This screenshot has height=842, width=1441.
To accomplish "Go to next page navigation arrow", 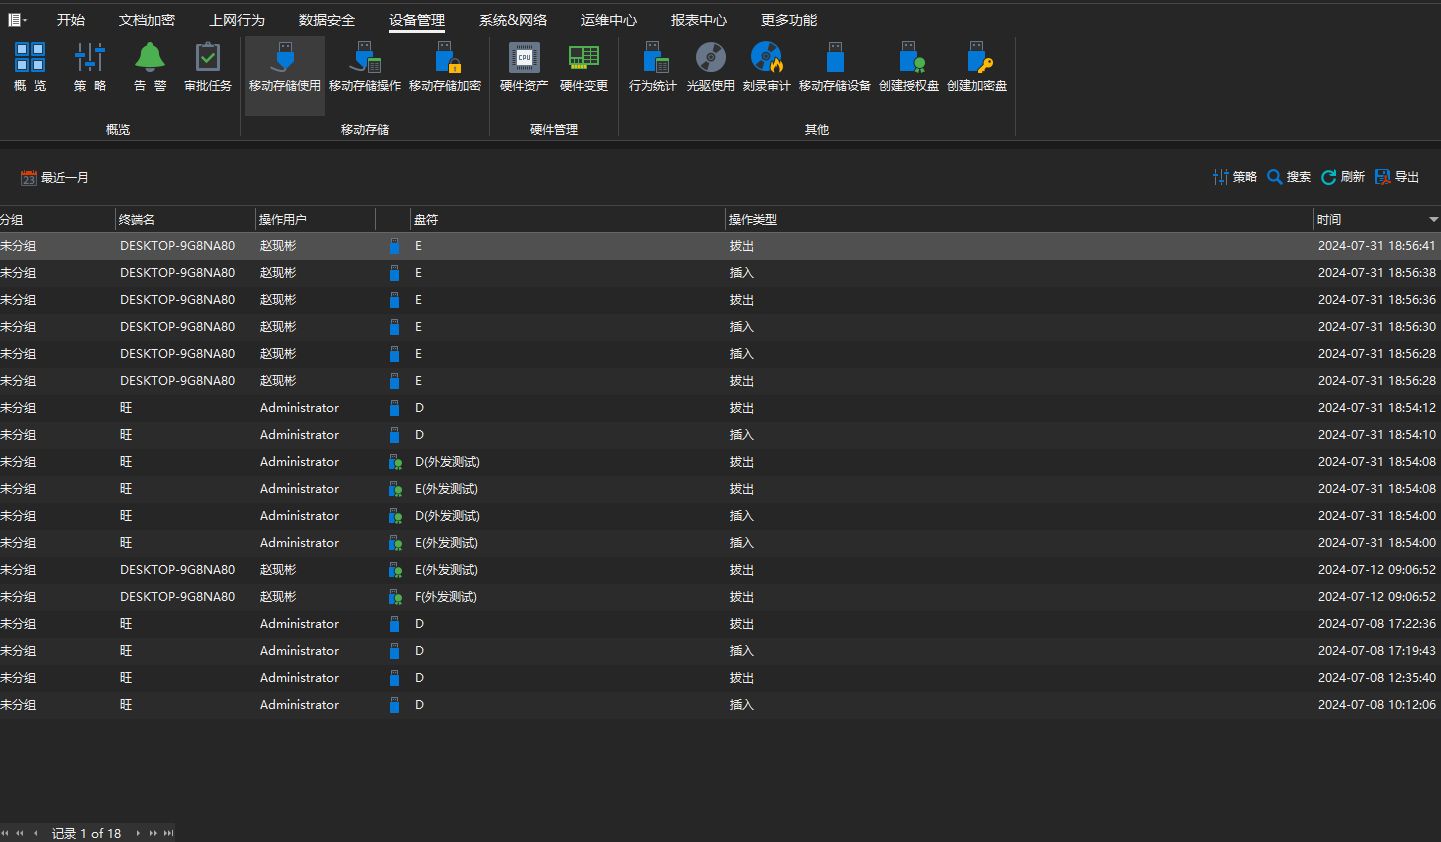I will (153, 833).
